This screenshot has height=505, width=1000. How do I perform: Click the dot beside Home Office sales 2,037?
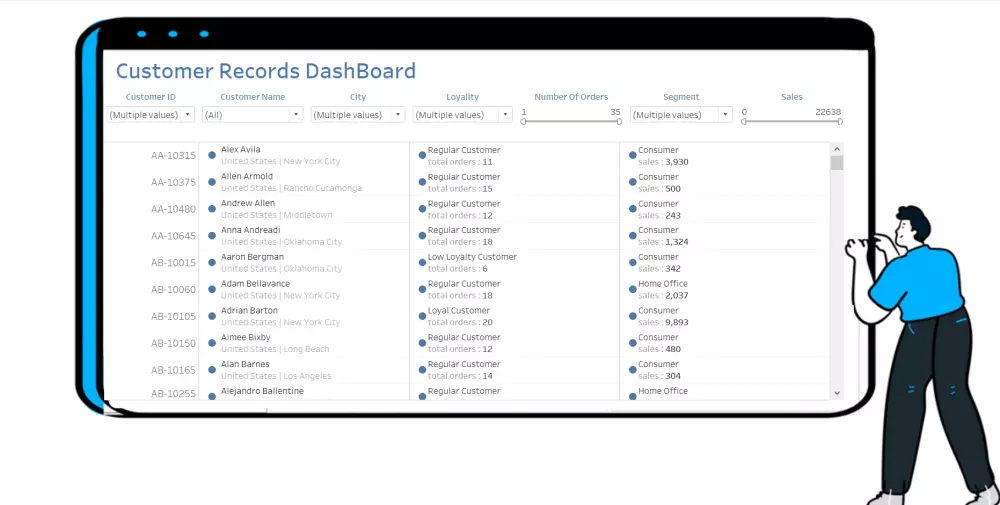[x=633, y=289]
